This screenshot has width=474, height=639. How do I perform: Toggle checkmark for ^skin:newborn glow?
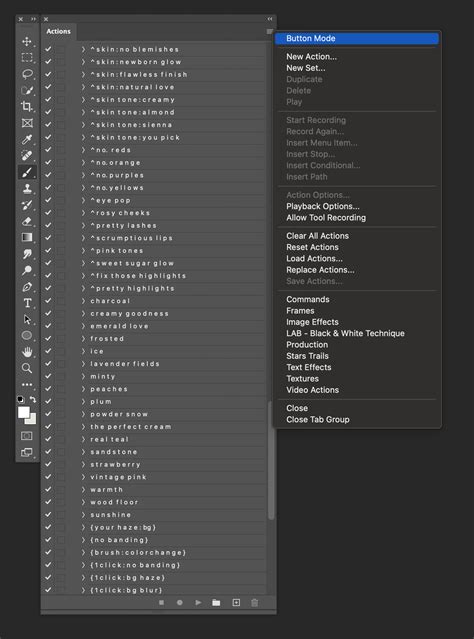click(x=48, y=62)
